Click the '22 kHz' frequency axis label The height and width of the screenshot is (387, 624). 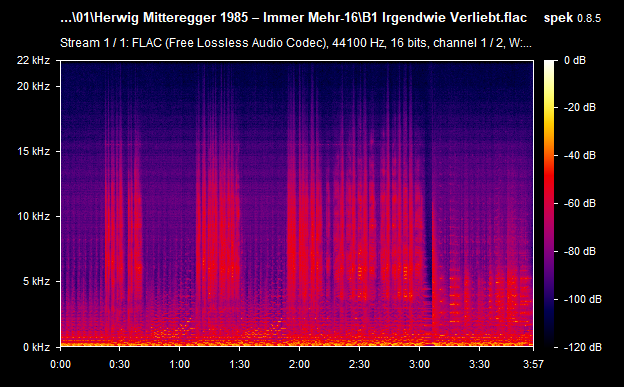[x=33, y=61]
